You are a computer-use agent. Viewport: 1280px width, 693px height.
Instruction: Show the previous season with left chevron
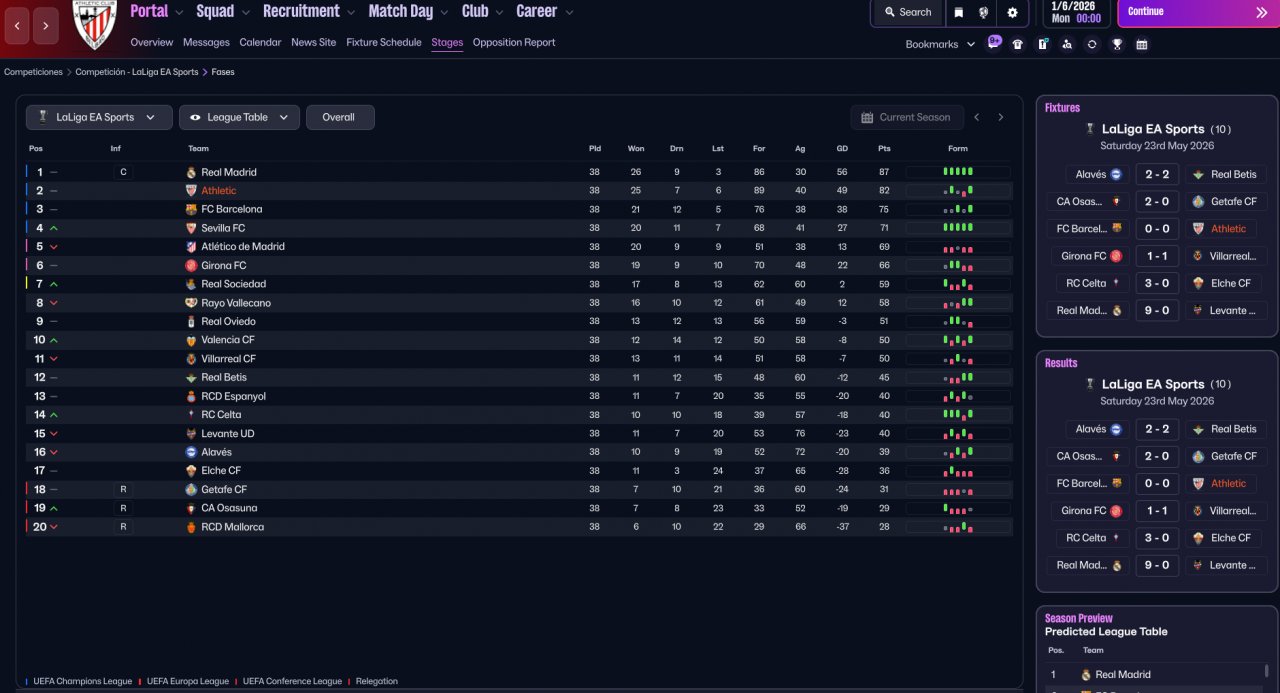(x=977, y=117)
